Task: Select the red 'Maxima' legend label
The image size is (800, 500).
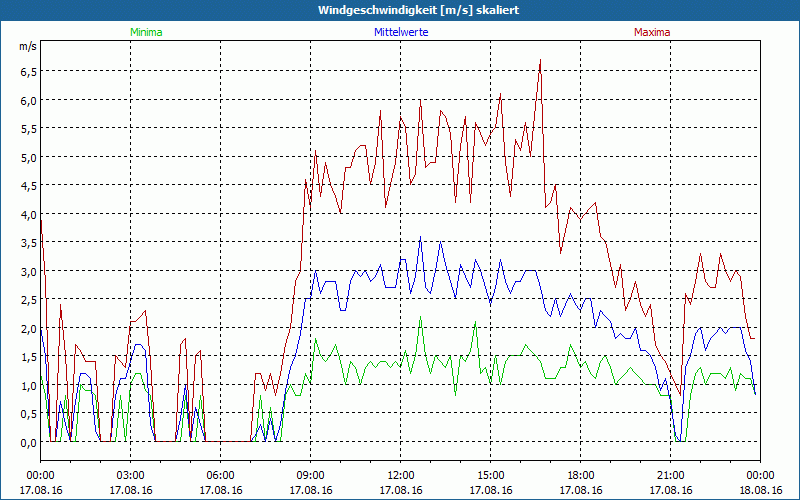Action: pos(652,32)
